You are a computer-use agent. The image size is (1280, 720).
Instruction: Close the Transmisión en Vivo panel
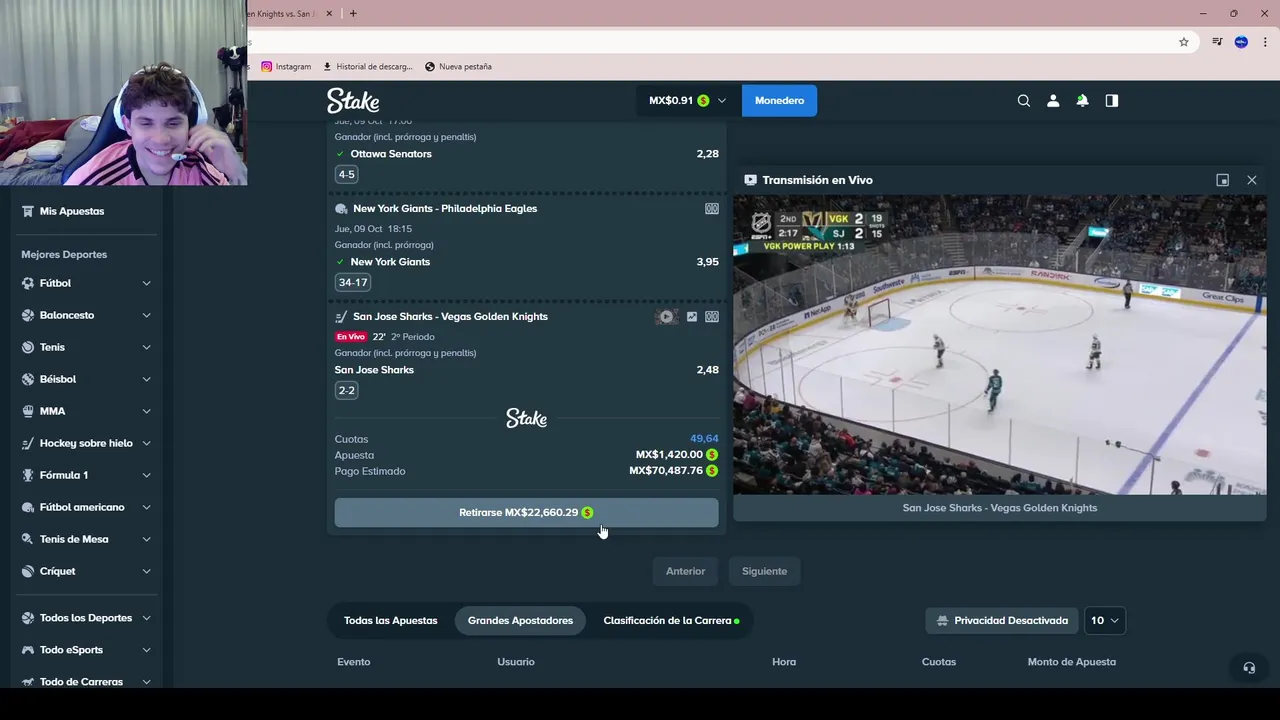[x=1252, y=180]
